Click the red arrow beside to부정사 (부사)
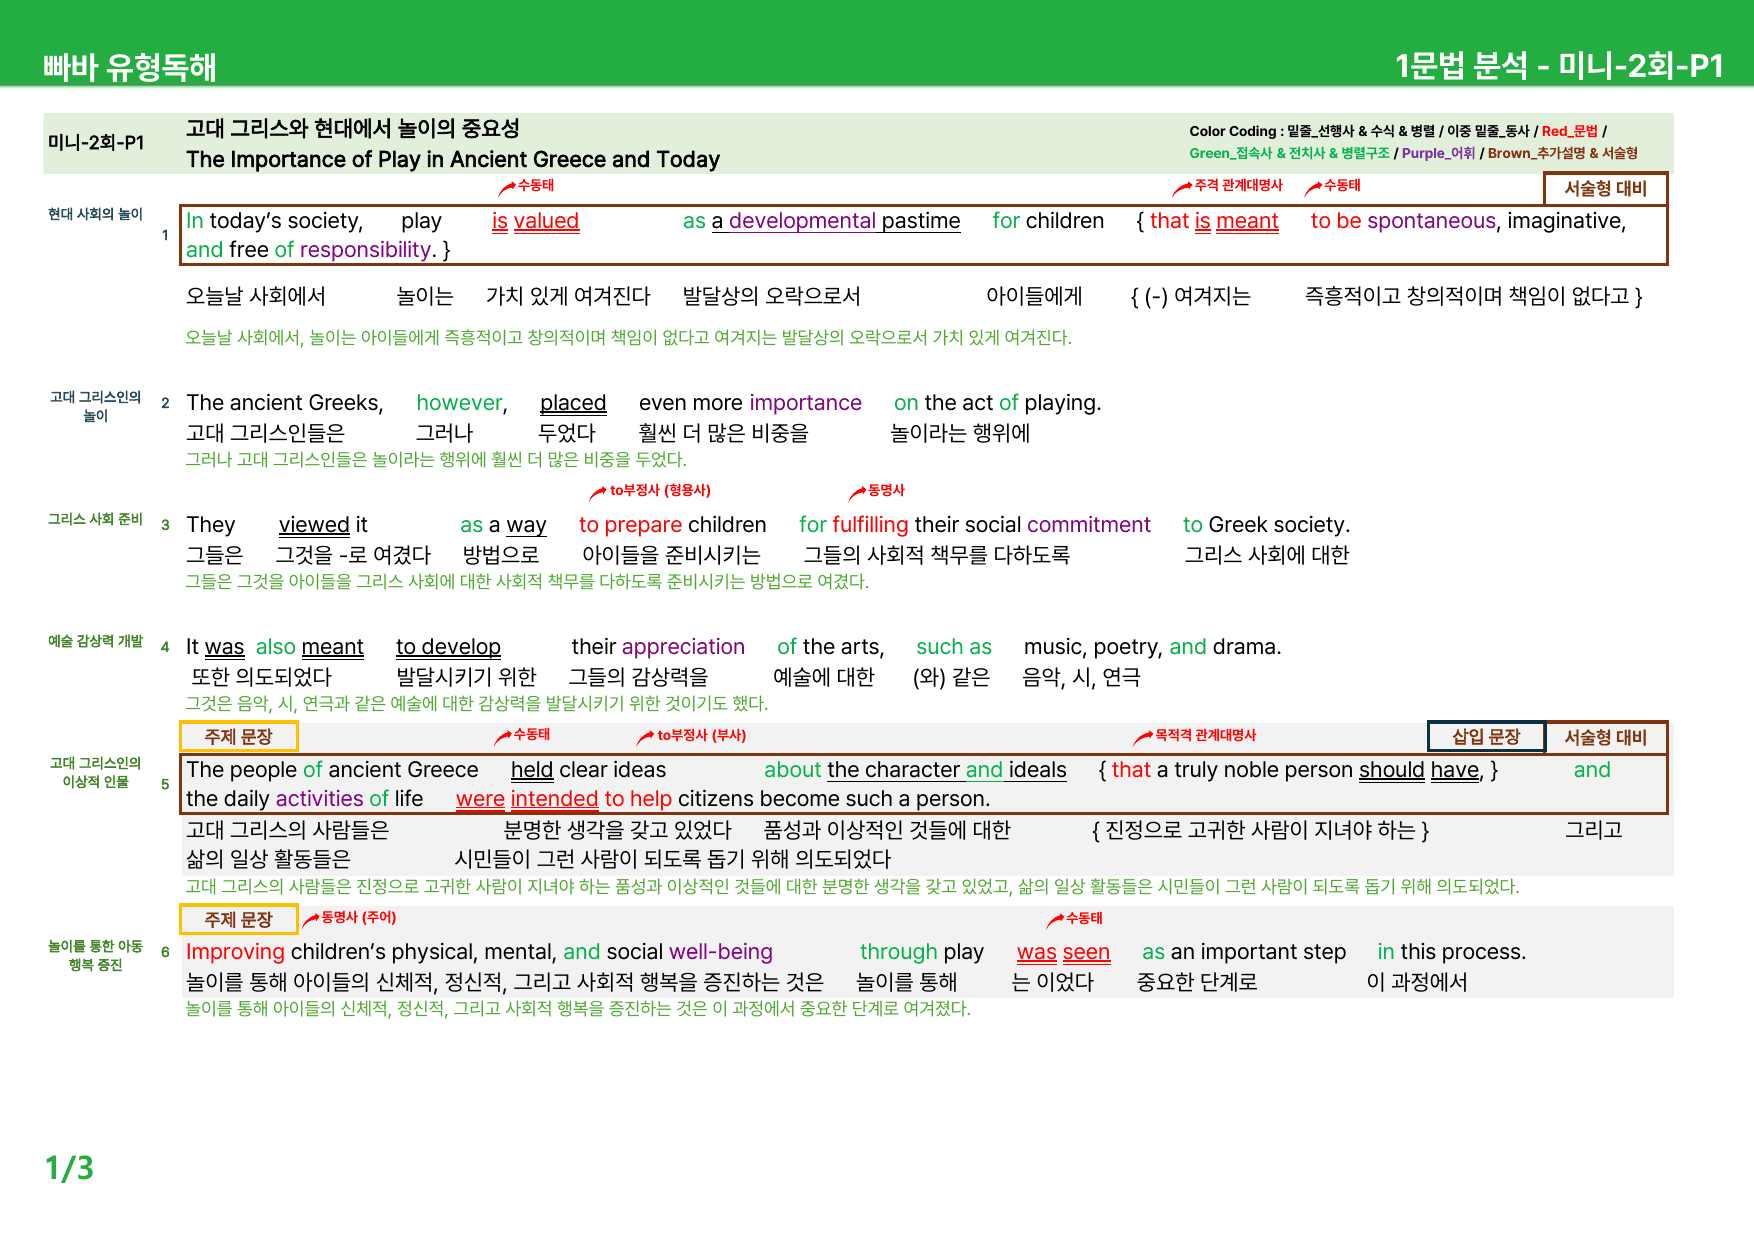Image resolution: width=1754 pixels, height=1241 pixels. (x=646, y=737)
